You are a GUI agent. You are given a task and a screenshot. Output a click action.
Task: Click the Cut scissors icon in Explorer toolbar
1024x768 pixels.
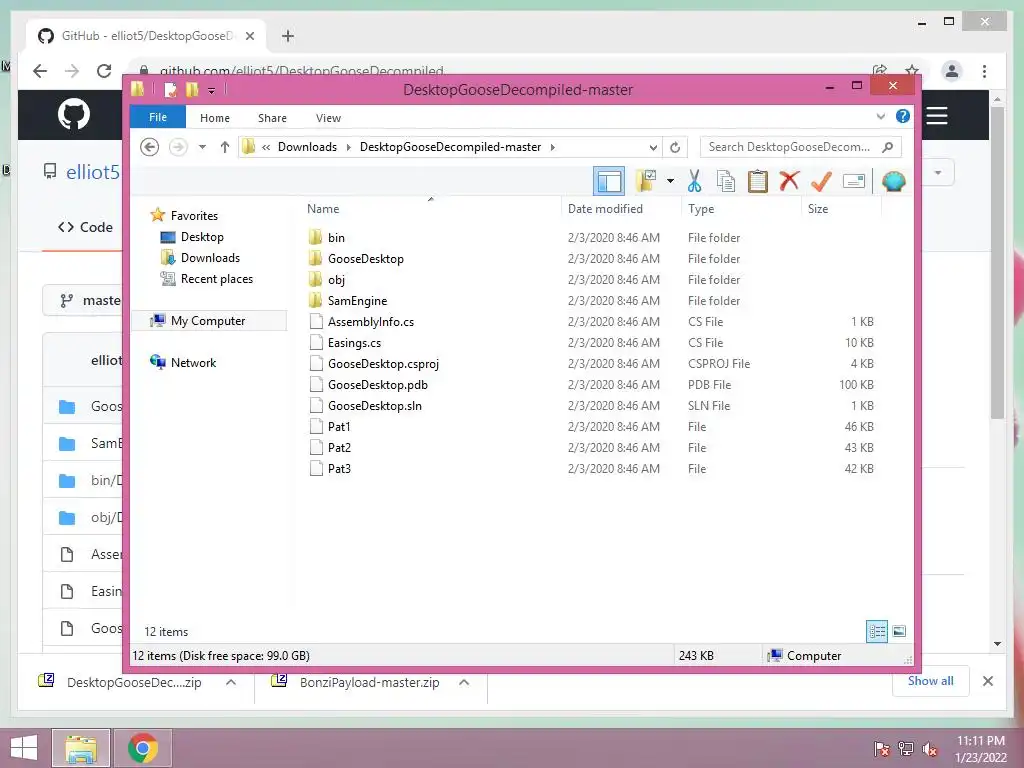click(x=694, y=181)
